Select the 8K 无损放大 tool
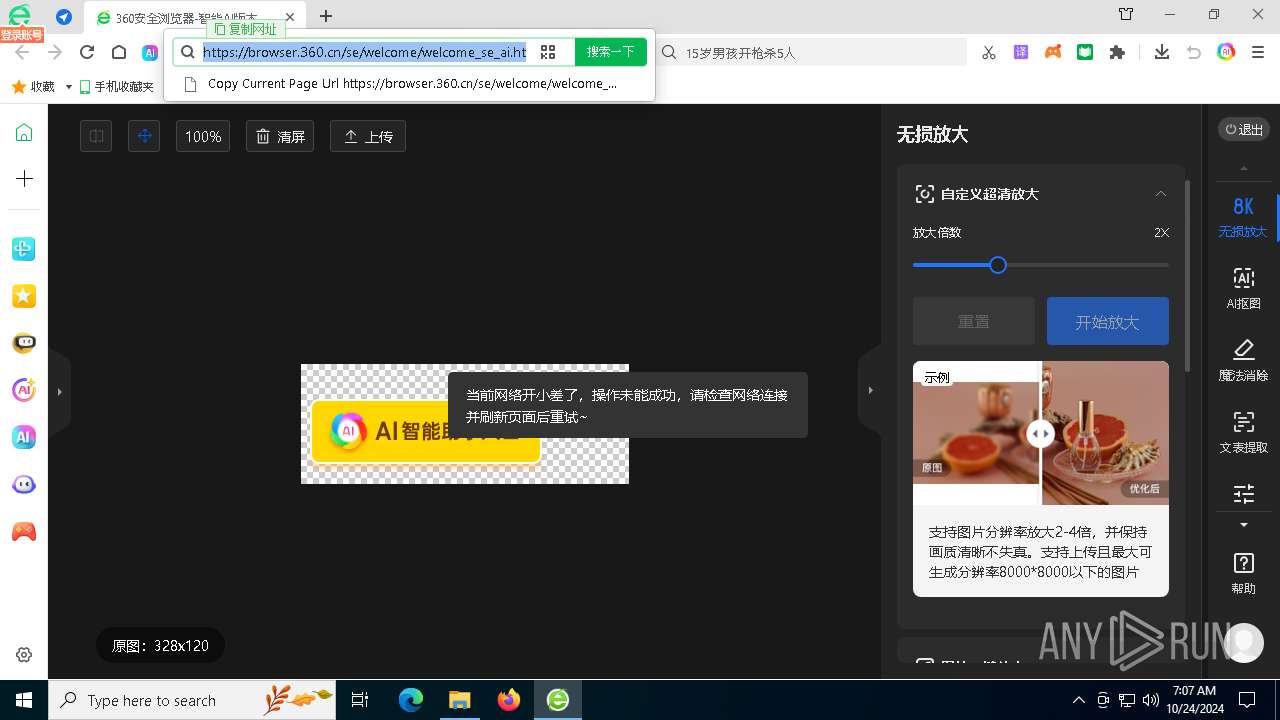Screen dimensions: 1280x720 point(1243,216)
